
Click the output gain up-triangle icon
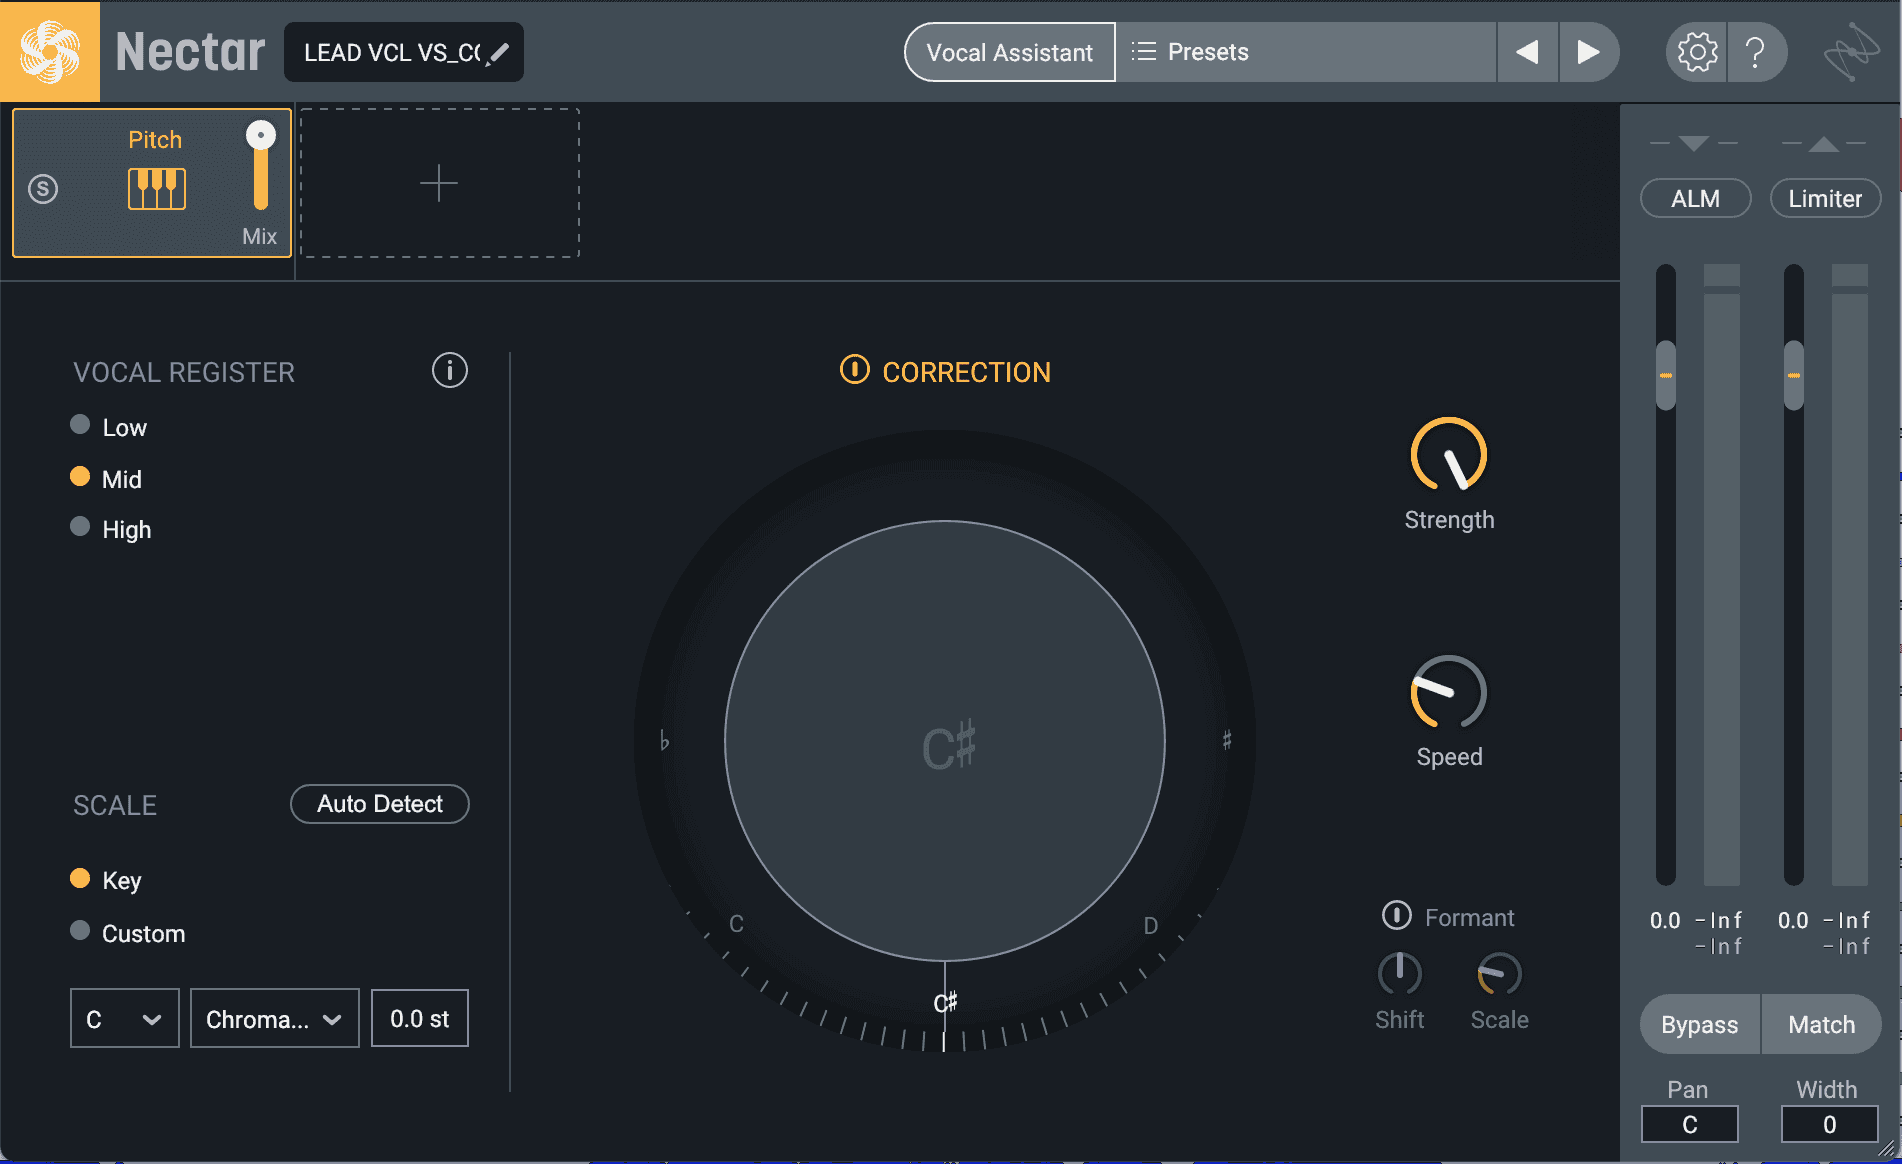1824,144
